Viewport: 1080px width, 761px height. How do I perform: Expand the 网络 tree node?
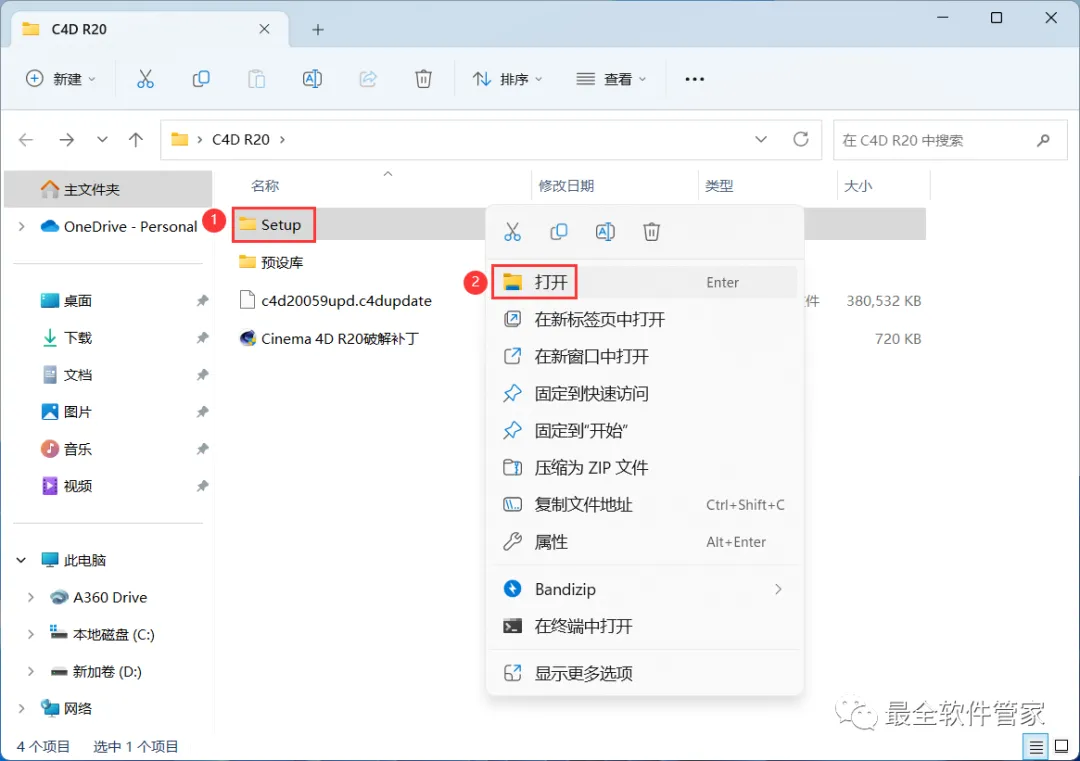click(x=21, y=709)
